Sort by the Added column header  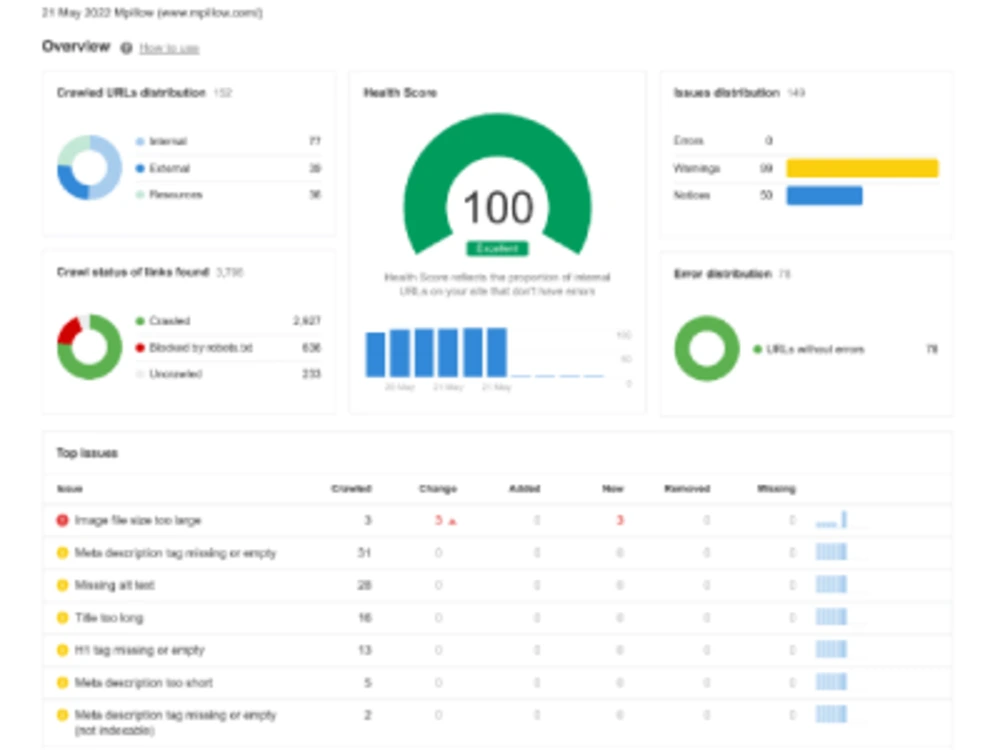(524, 489)
